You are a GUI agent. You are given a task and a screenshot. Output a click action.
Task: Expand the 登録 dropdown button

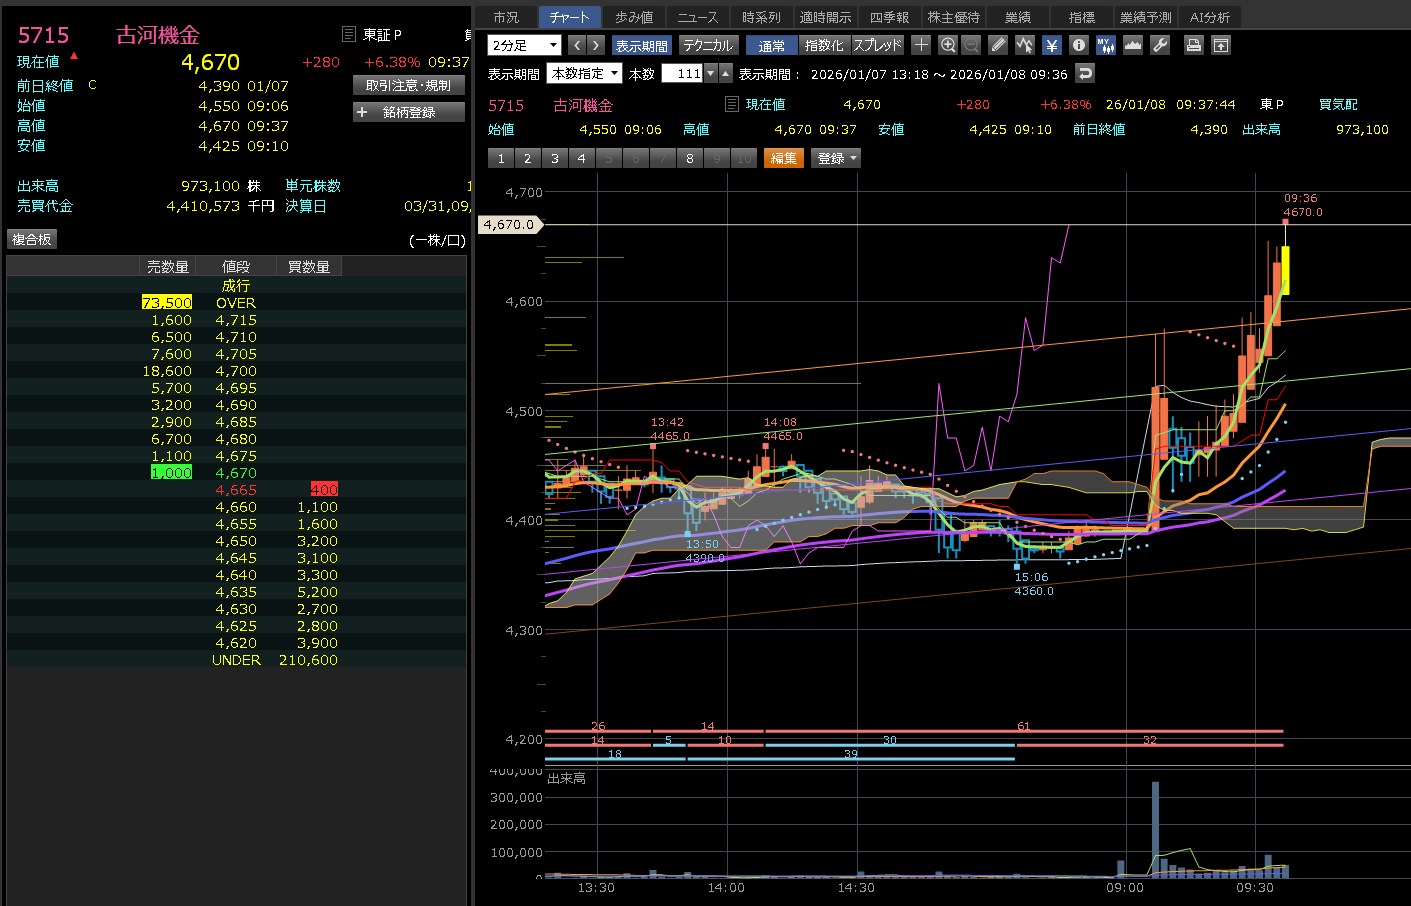[837, 158]
